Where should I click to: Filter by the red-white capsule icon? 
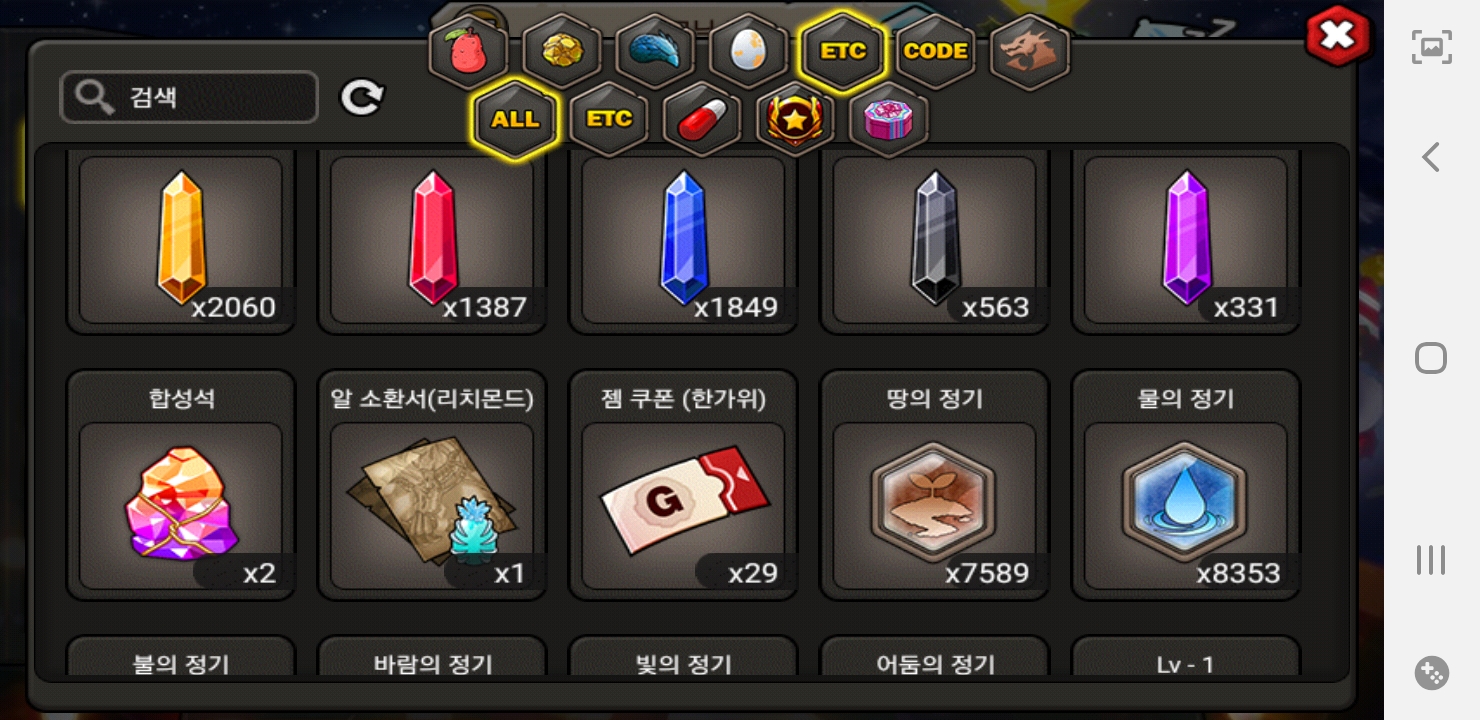(x=702, y=119)
